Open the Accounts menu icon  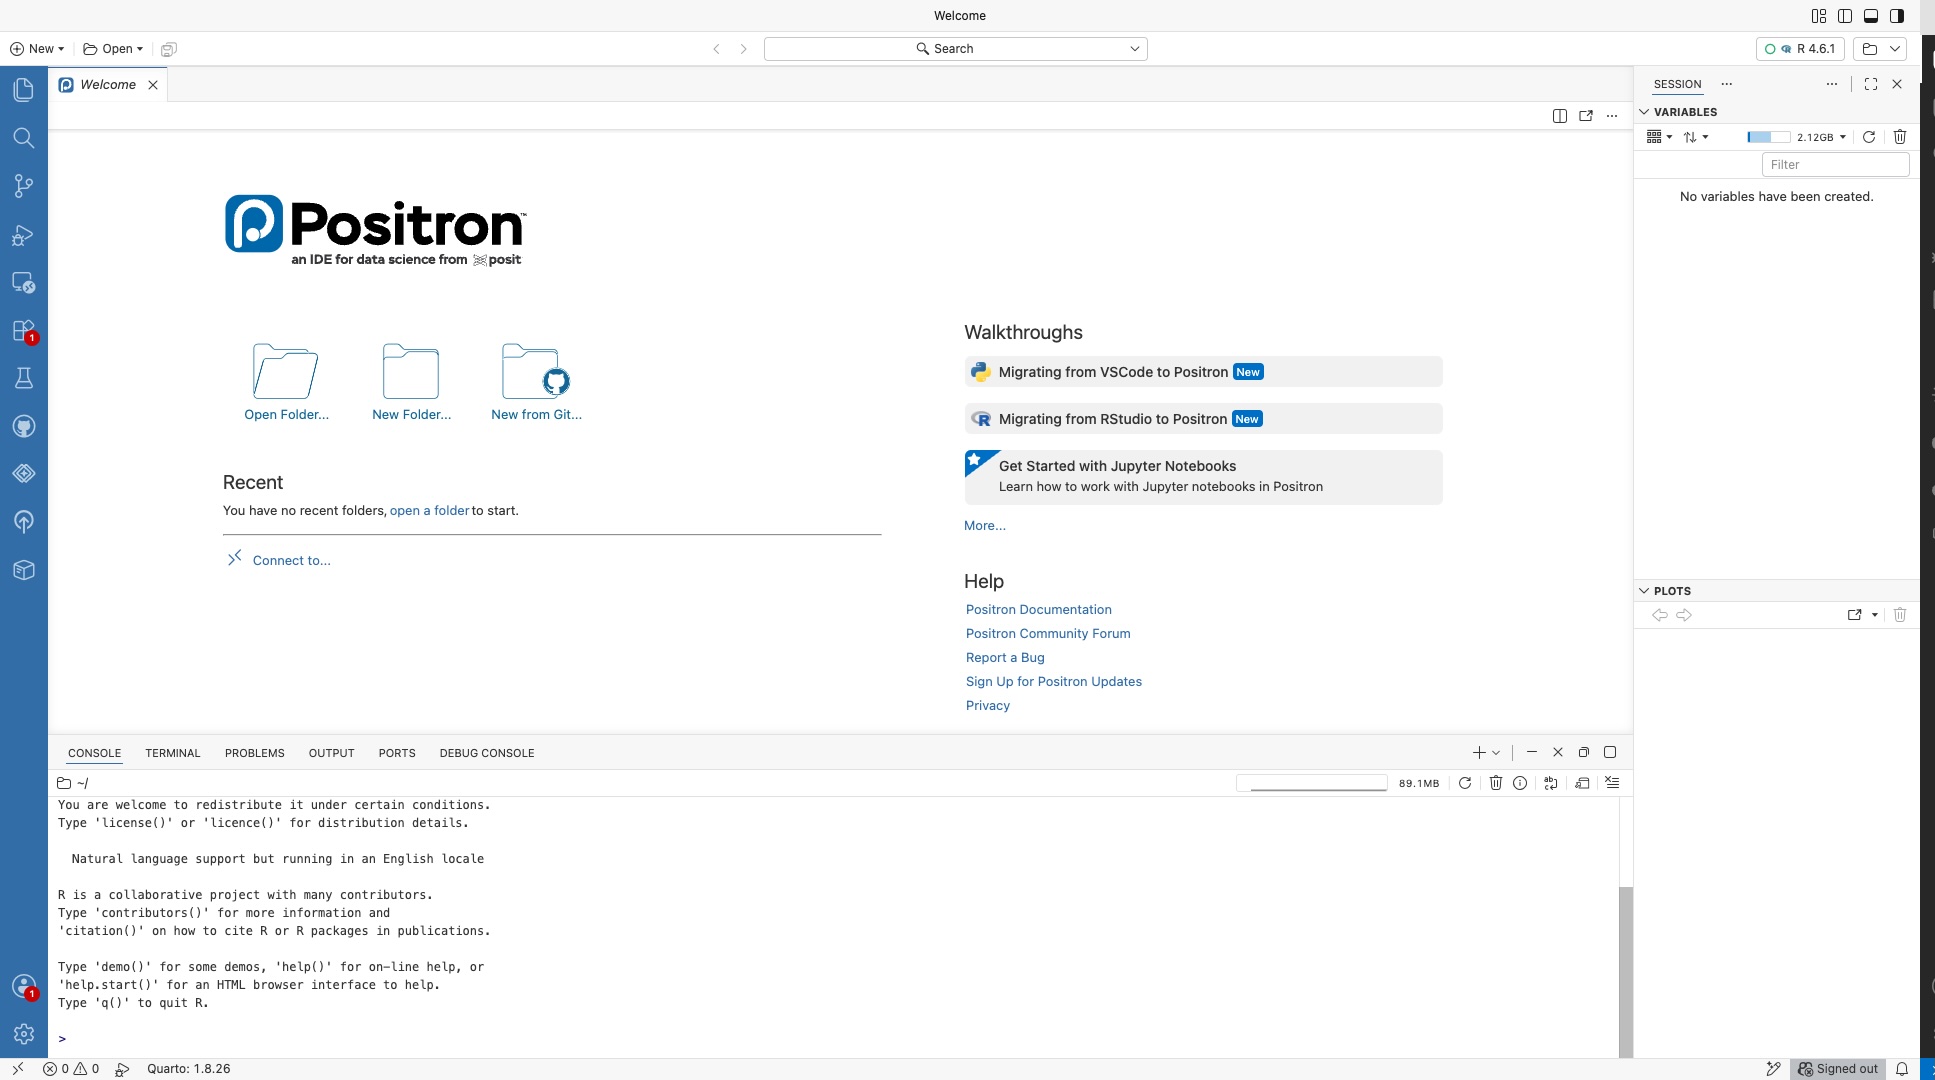24,986
